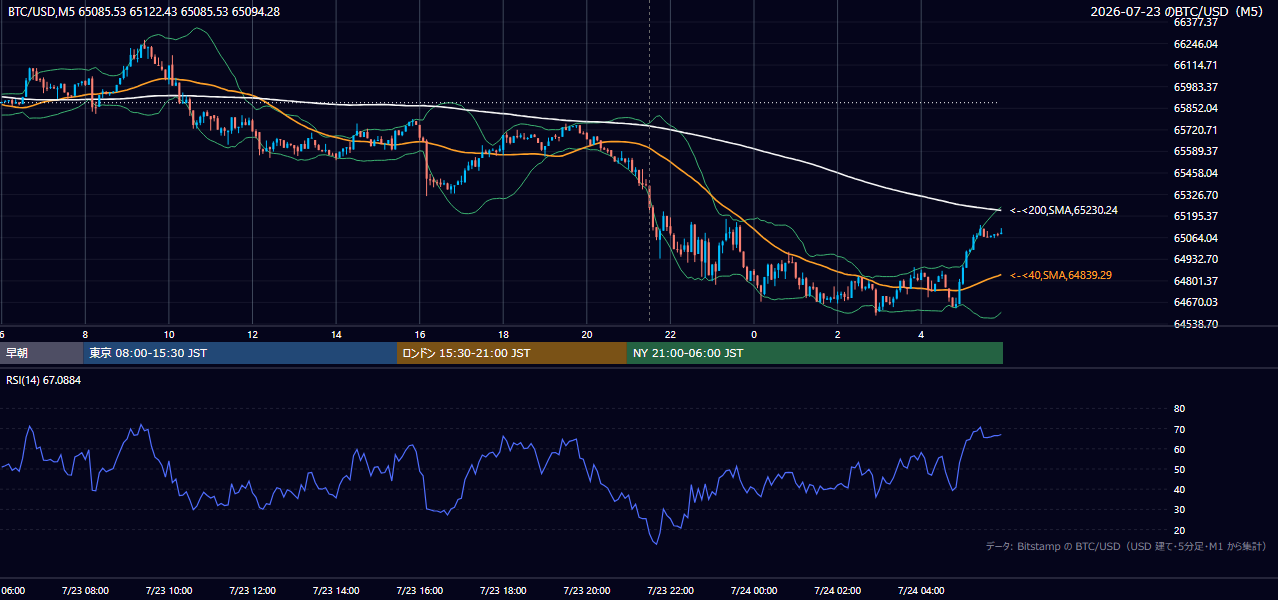The width and height of the screenshot is (1278, 600).
Task: Click hour tick 18 under price chart
Action: pyautogui.click(x=503, y=334)
